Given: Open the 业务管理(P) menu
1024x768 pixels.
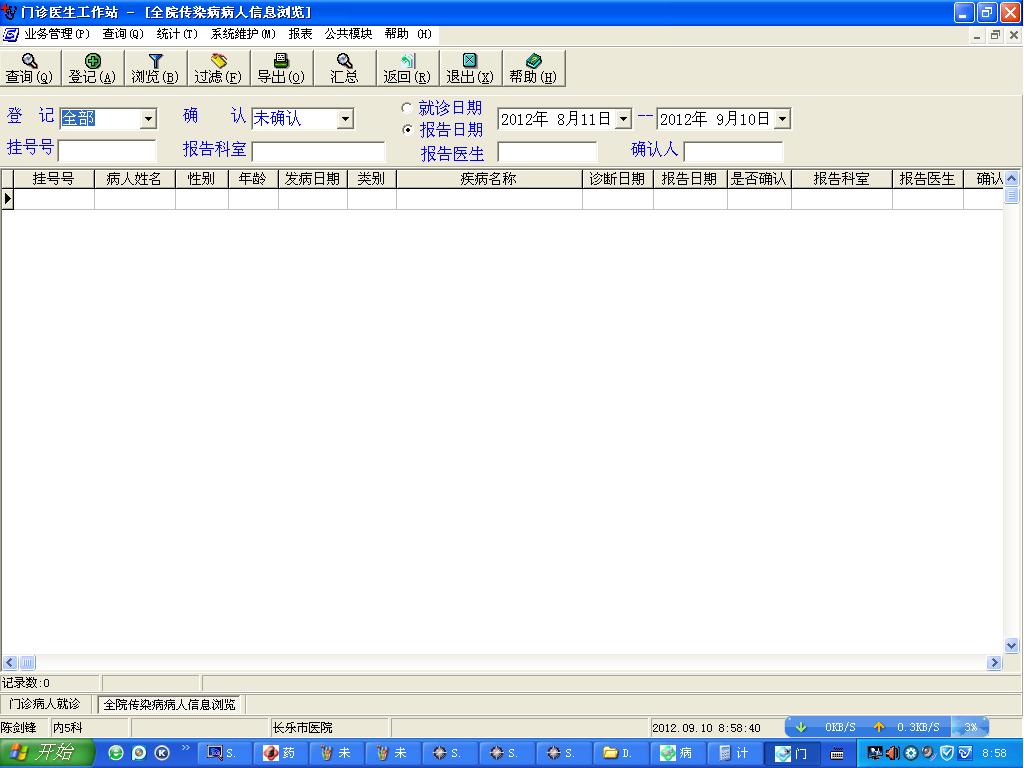Looking at the screenshot, I should click(x=57, y=34).
